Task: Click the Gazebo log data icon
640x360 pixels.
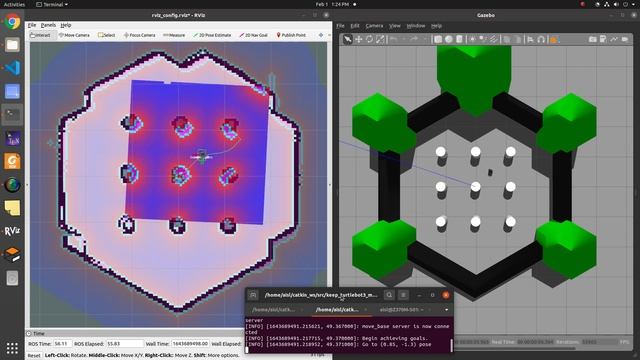Action: click(x=603, y=39)
